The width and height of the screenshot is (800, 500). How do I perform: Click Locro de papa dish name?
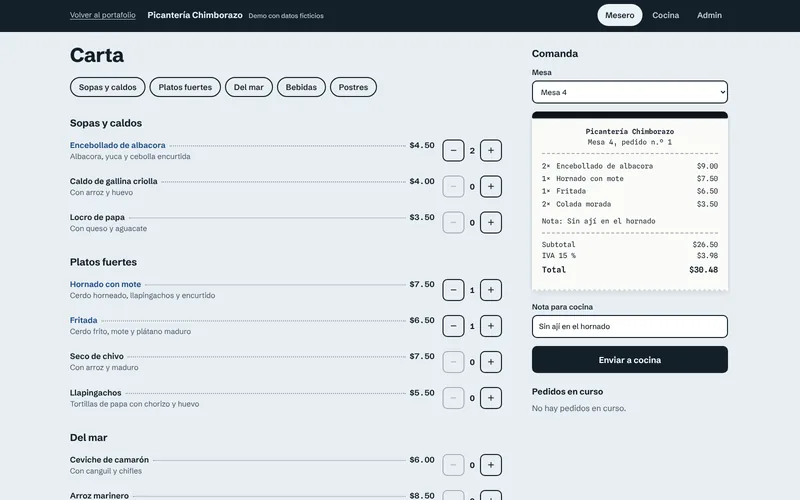click(x=97, y=217)
